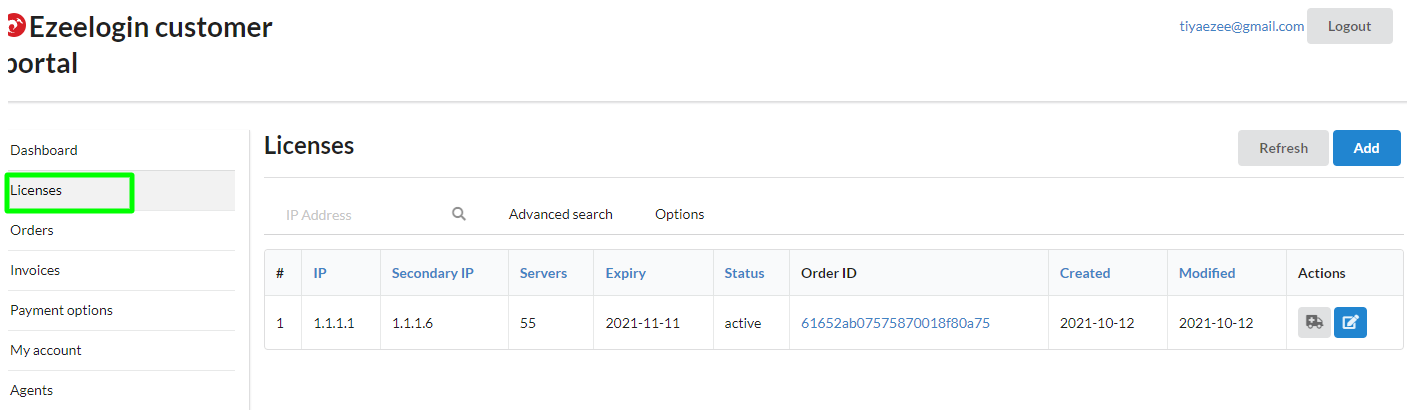Click the Refresh button

(1283, 148)
